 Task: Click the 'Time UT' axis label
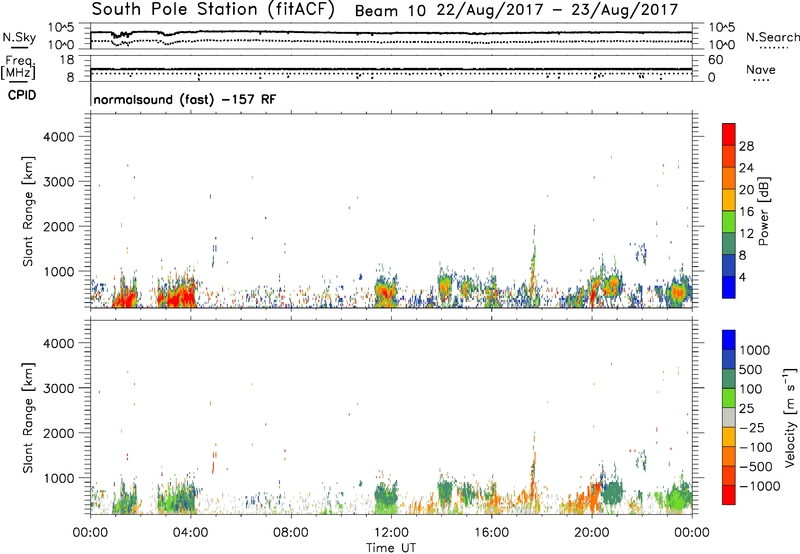[391, 548]
